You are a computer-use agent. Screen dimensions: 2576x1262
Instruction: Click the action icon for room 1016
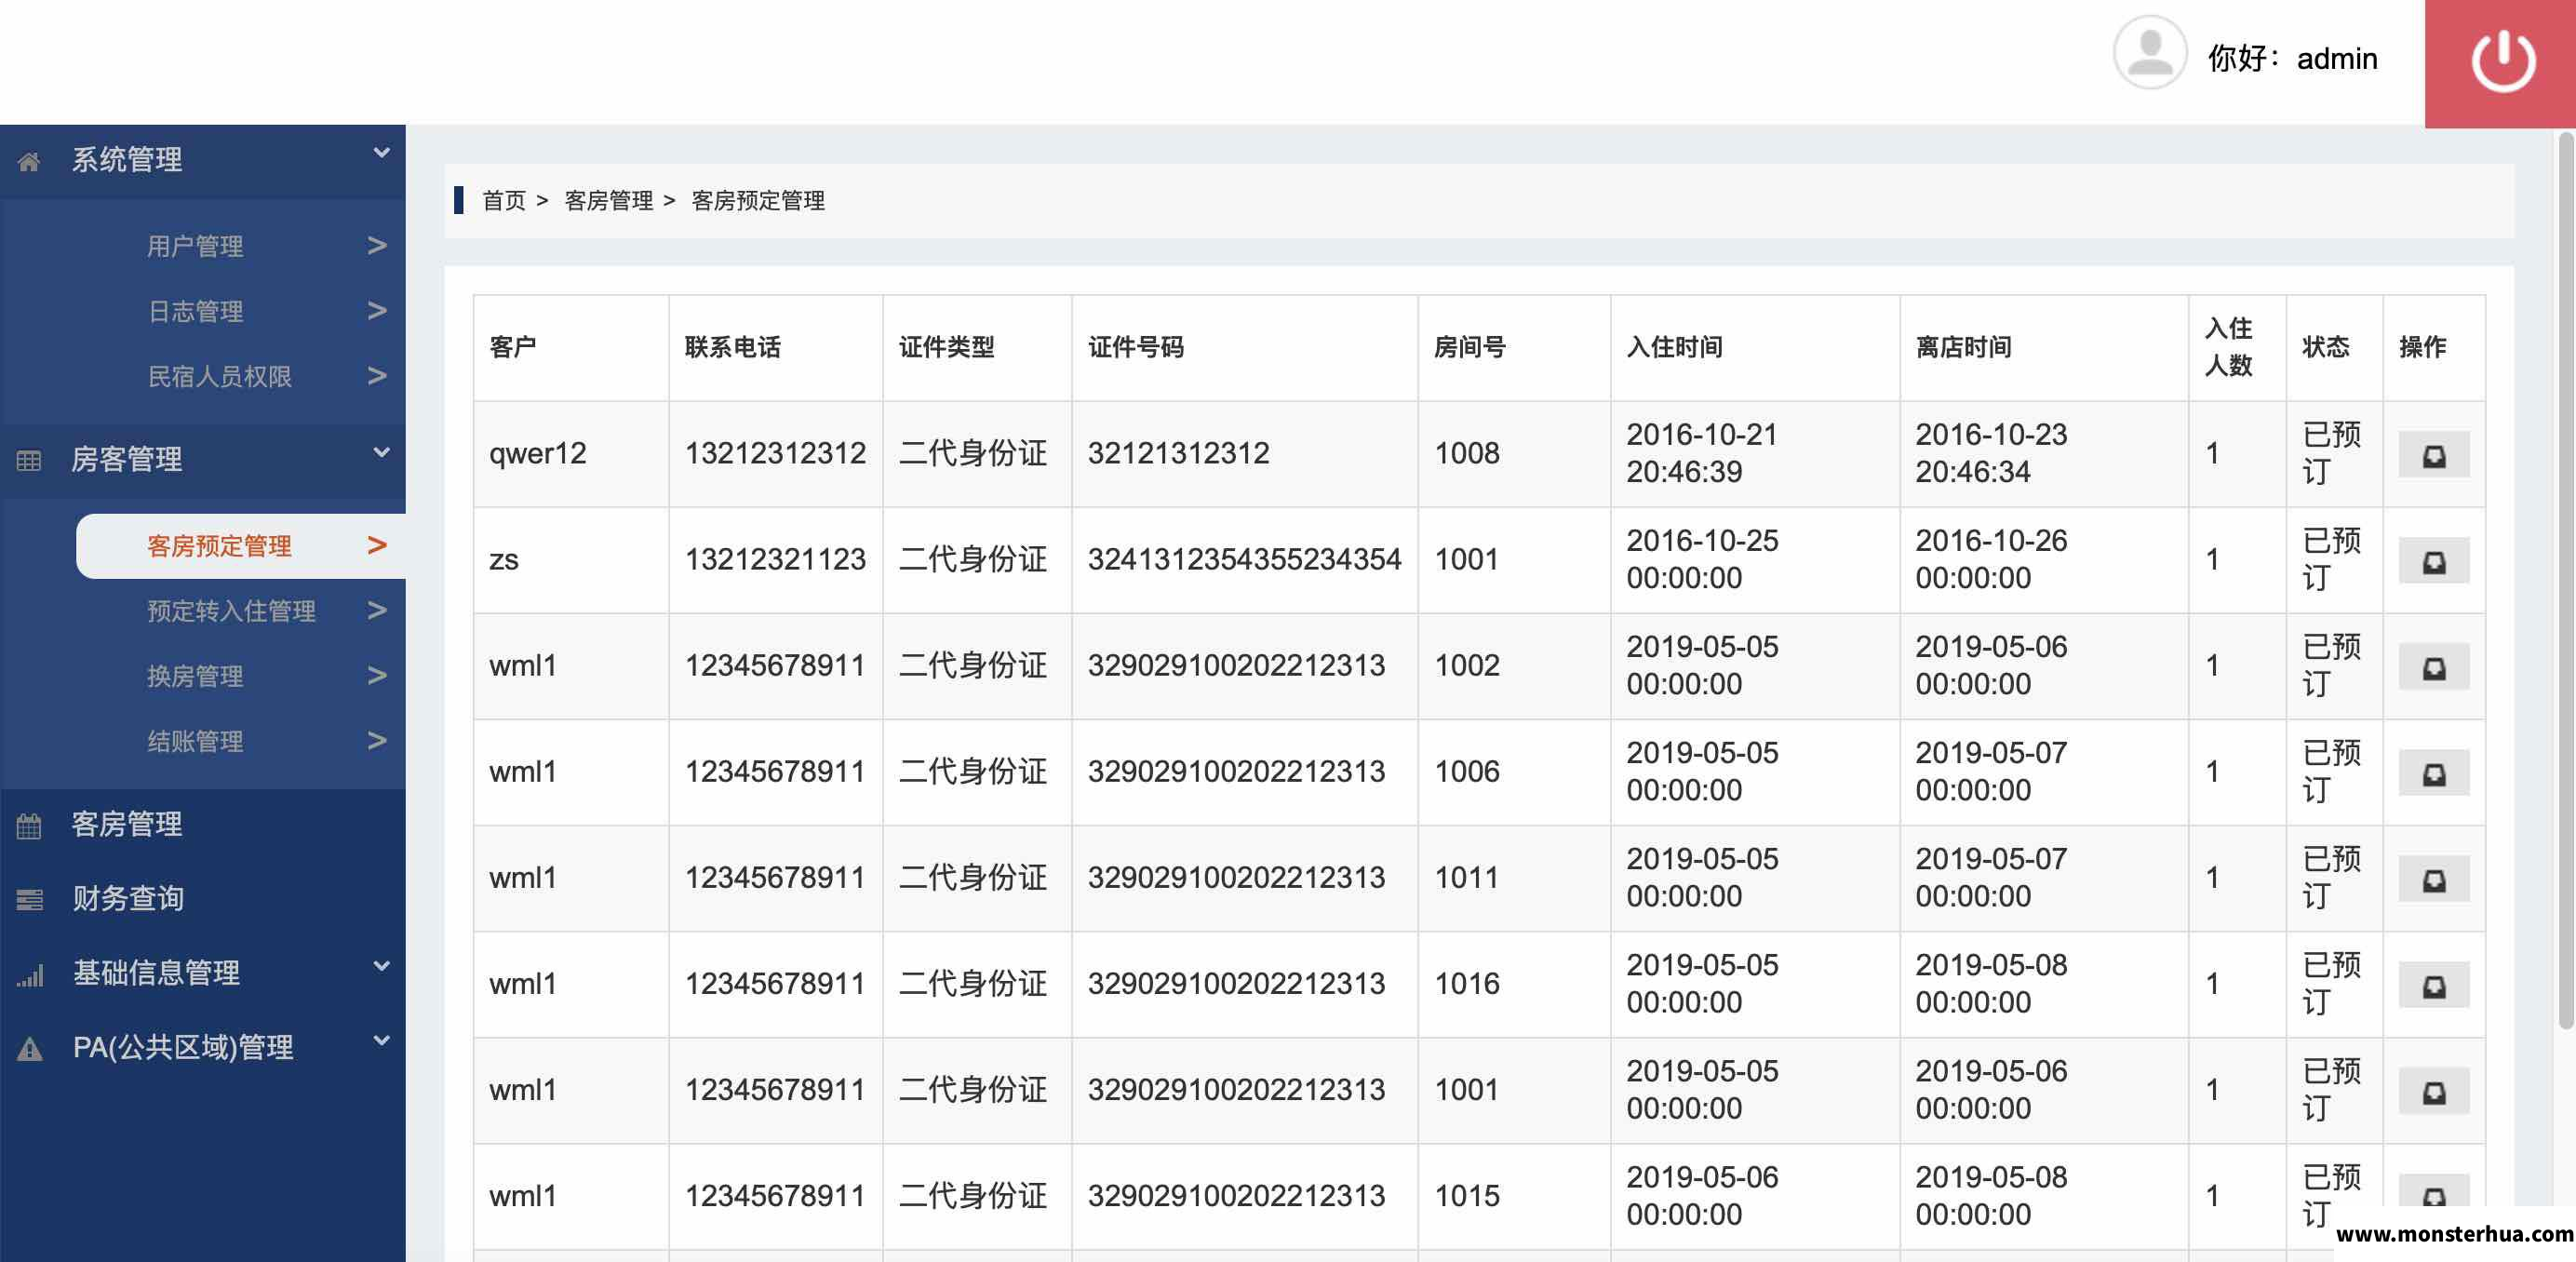point(2433,986)
